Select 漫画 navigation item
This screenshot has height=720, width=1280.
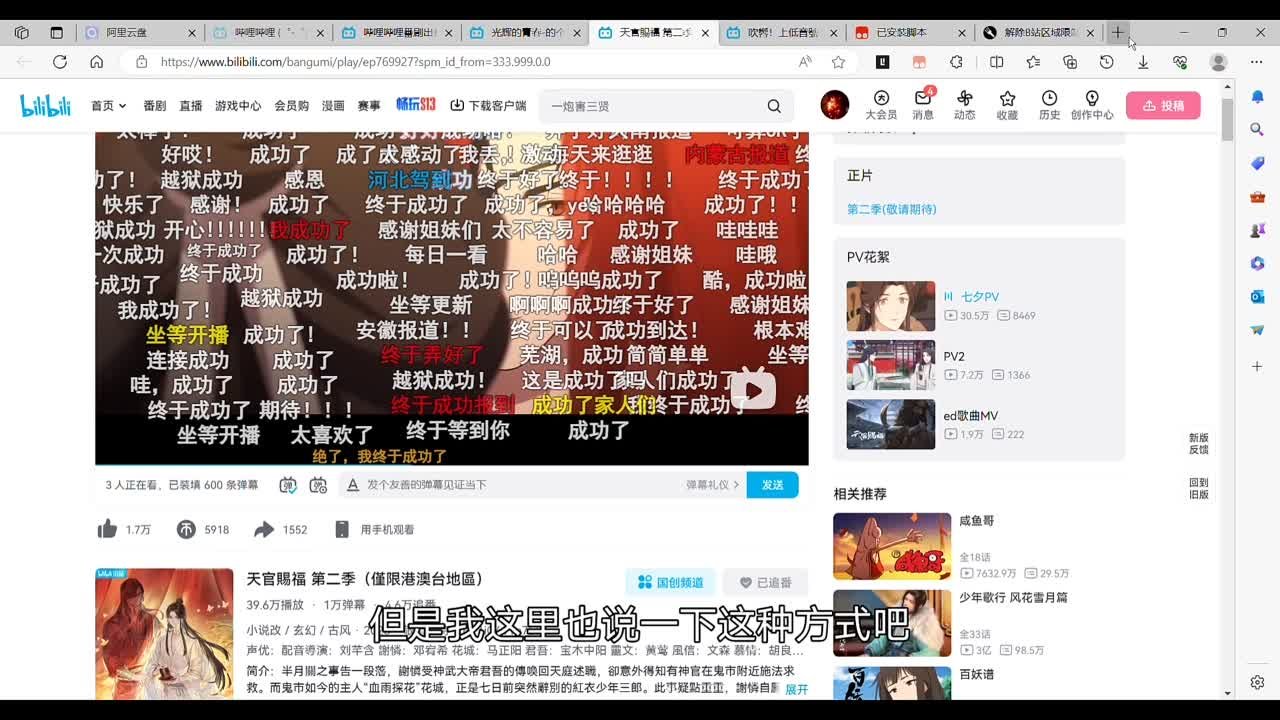pos(333,106)
